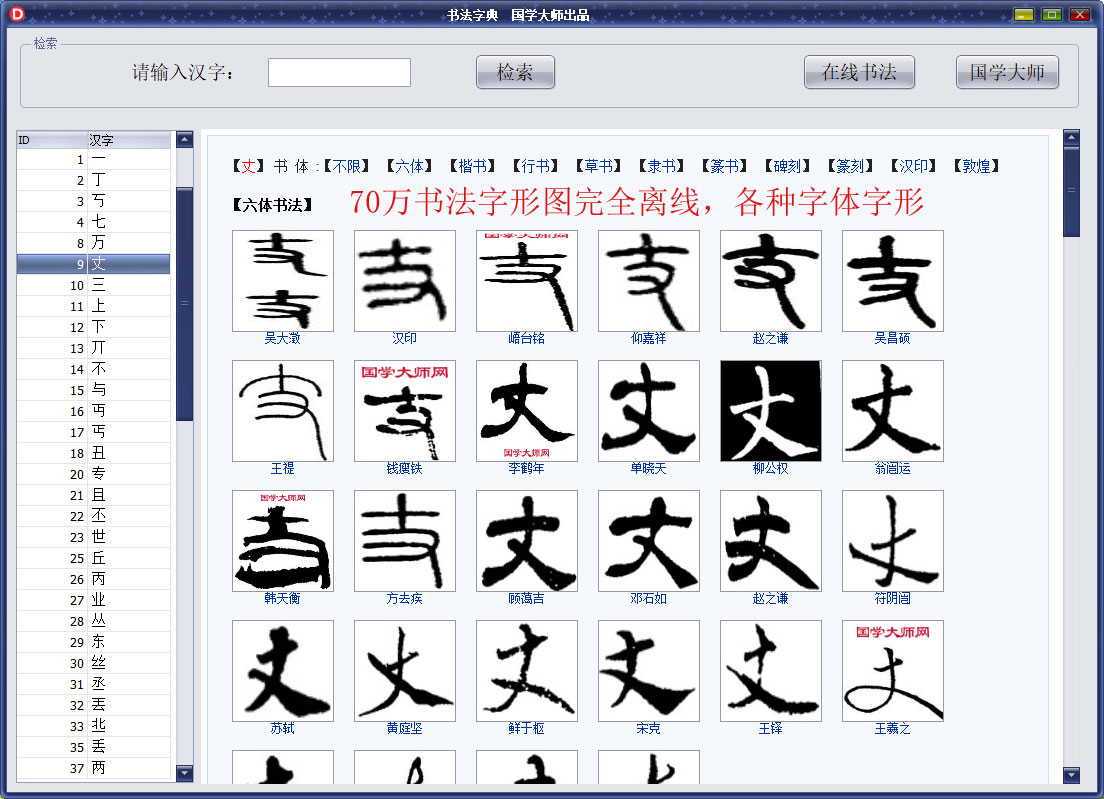
Task: Open the 柳公权 black-background thumbnail
Action: [x=770, y=411]
